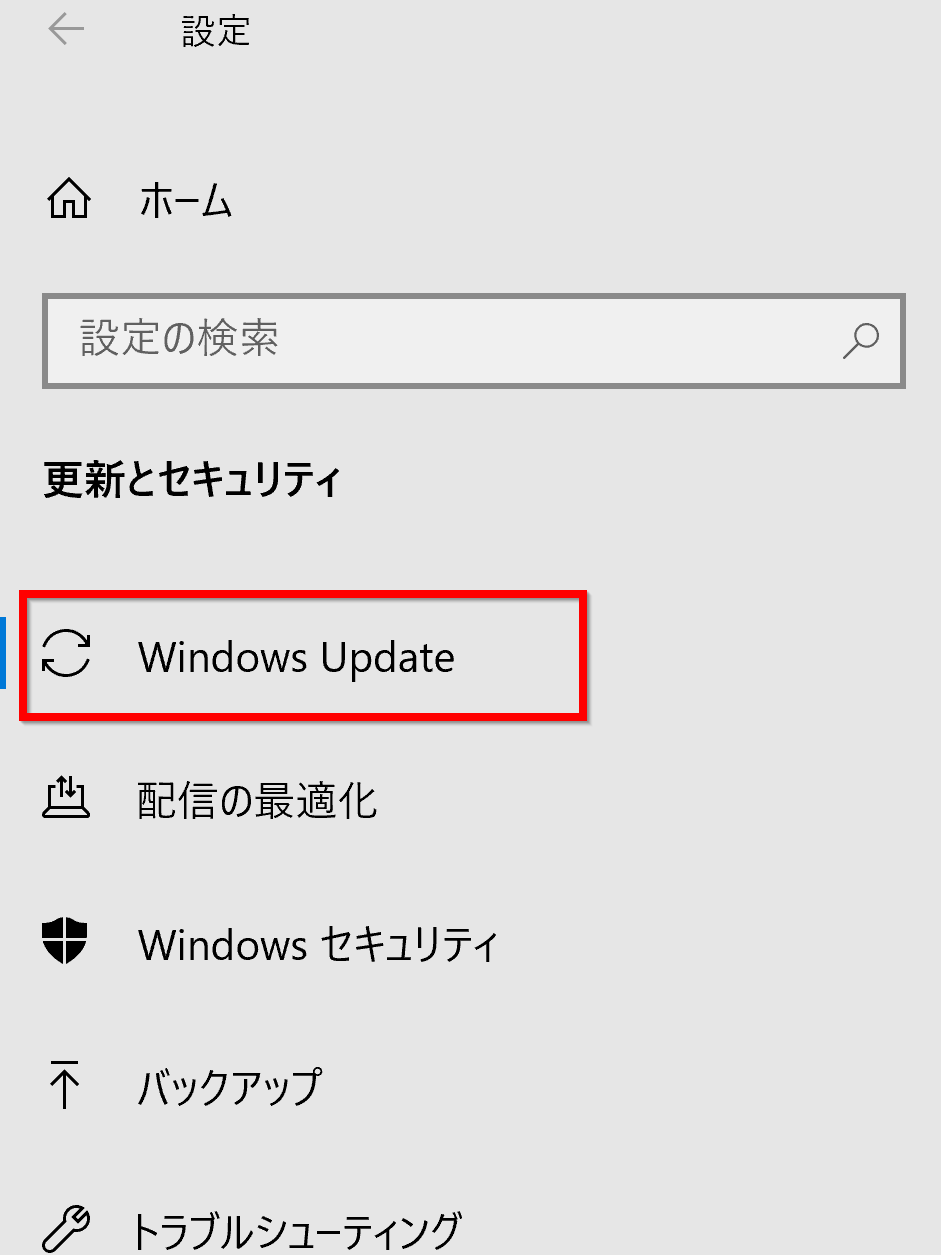
Task: Click the magnifier icon in the search box
Action: 860,340
